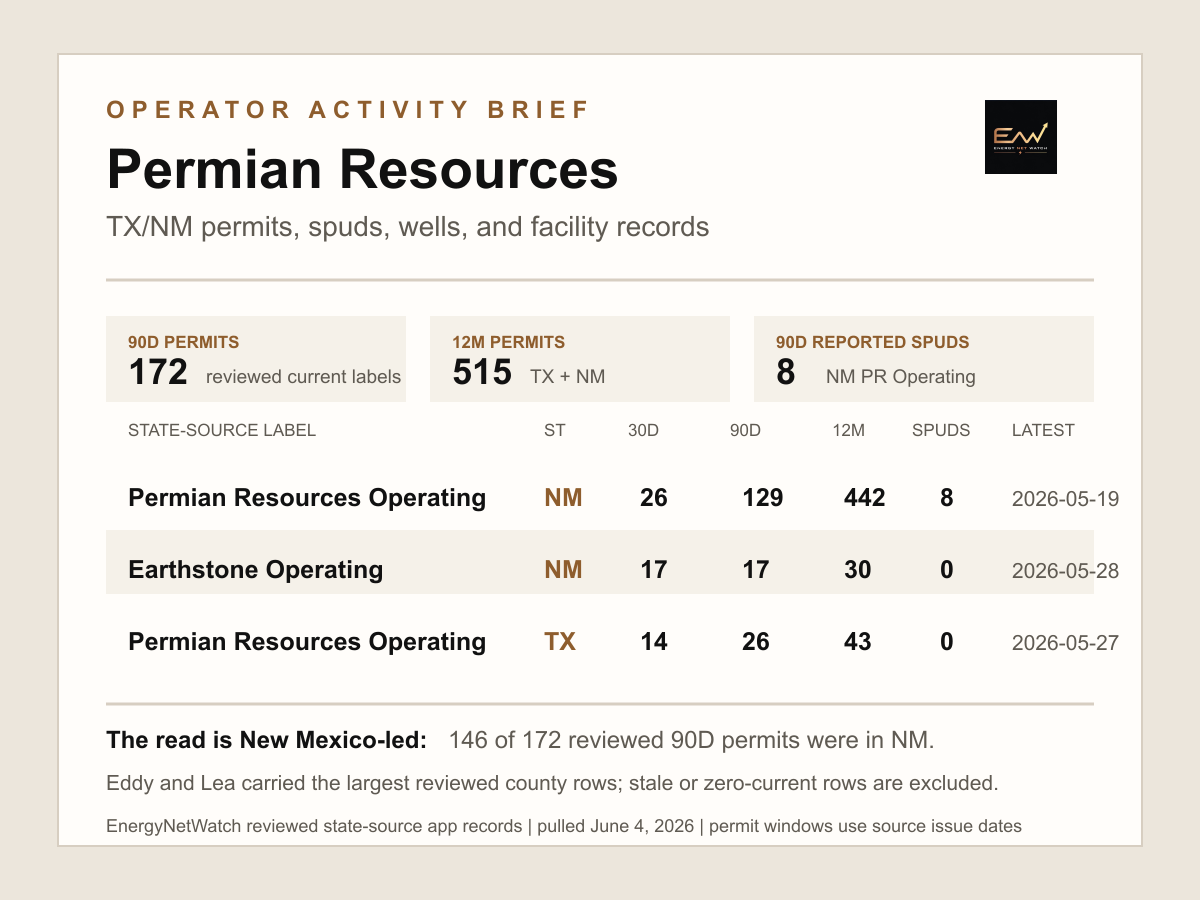Click the 442 value in 12M column

point(865,498)
